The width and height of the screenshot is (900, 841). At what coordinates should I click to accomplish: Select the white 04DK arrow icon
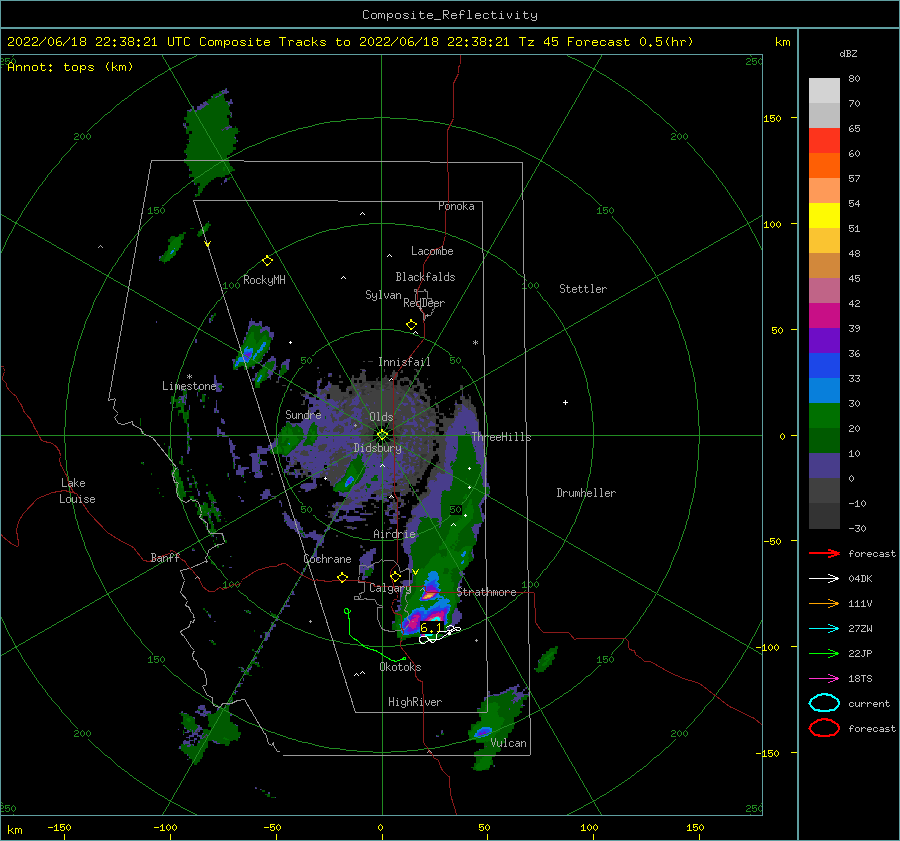tap(824, 579)
